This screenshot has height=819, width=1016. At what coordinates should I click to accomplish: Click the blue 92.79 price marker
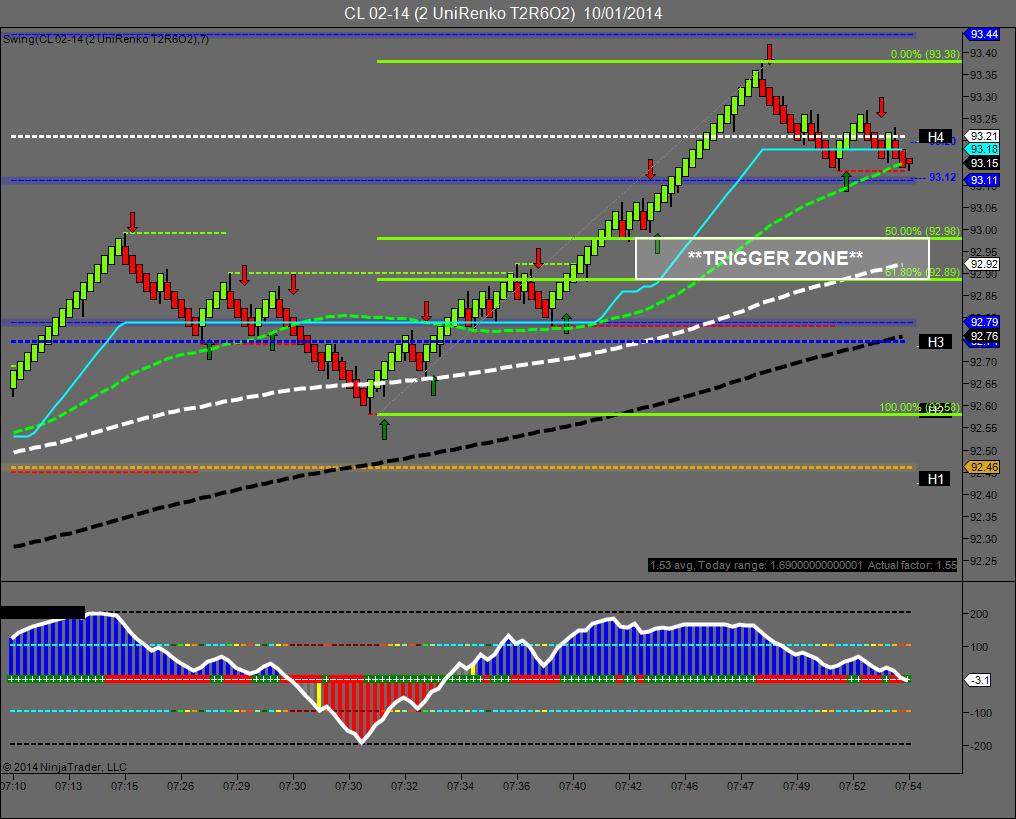pos(983,322)
